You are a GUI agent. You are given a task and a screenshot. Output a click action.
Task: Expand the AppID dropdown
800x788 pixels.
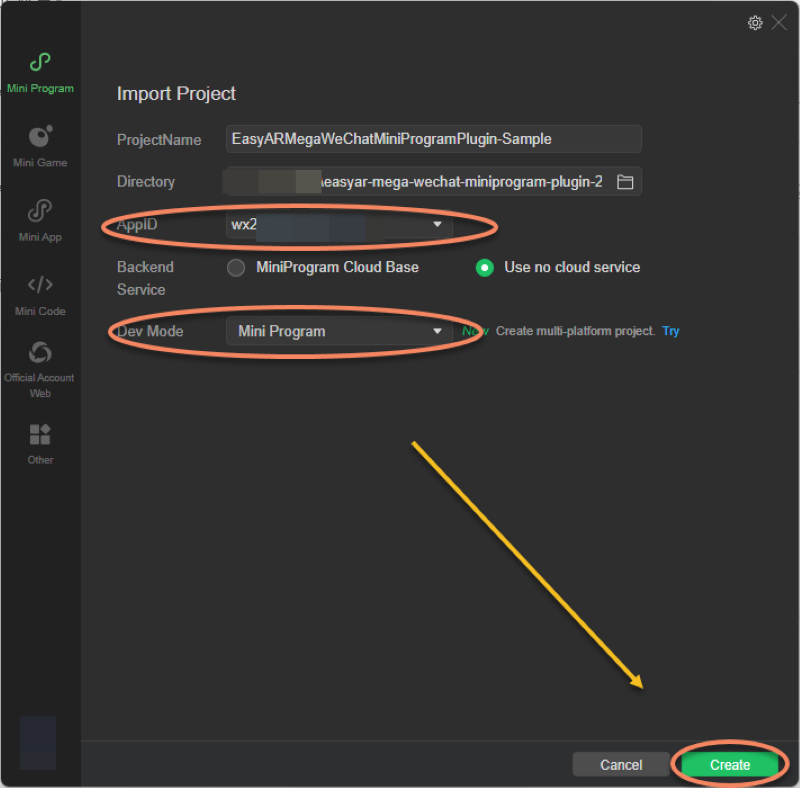[x=437, y=224]
